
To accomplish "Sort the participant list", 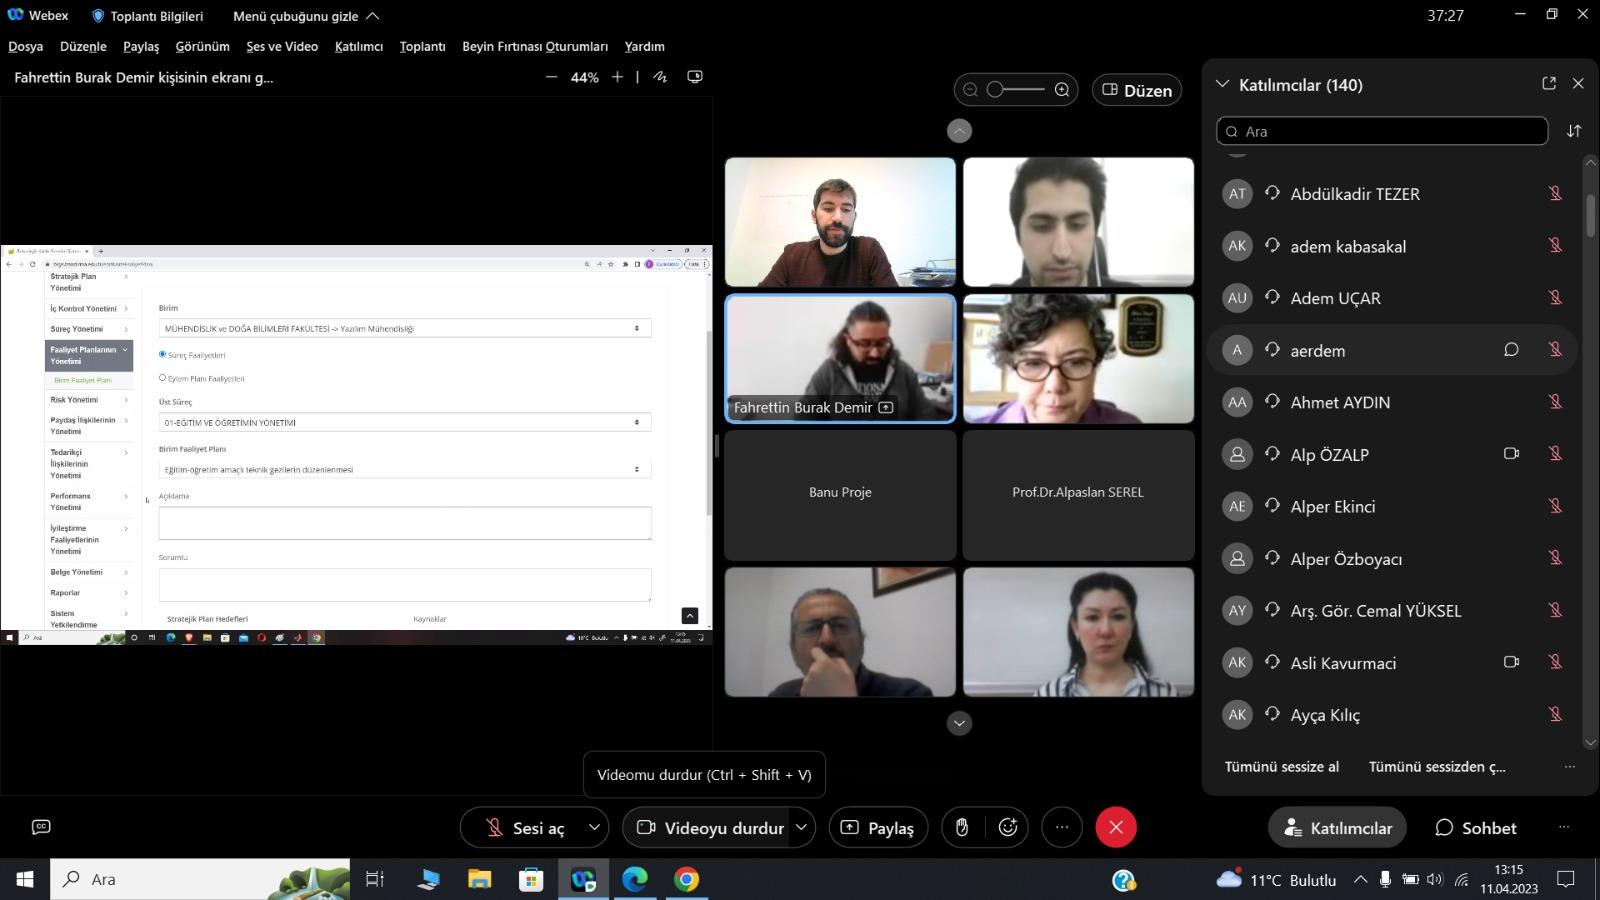I will [x=1574, y=131].
